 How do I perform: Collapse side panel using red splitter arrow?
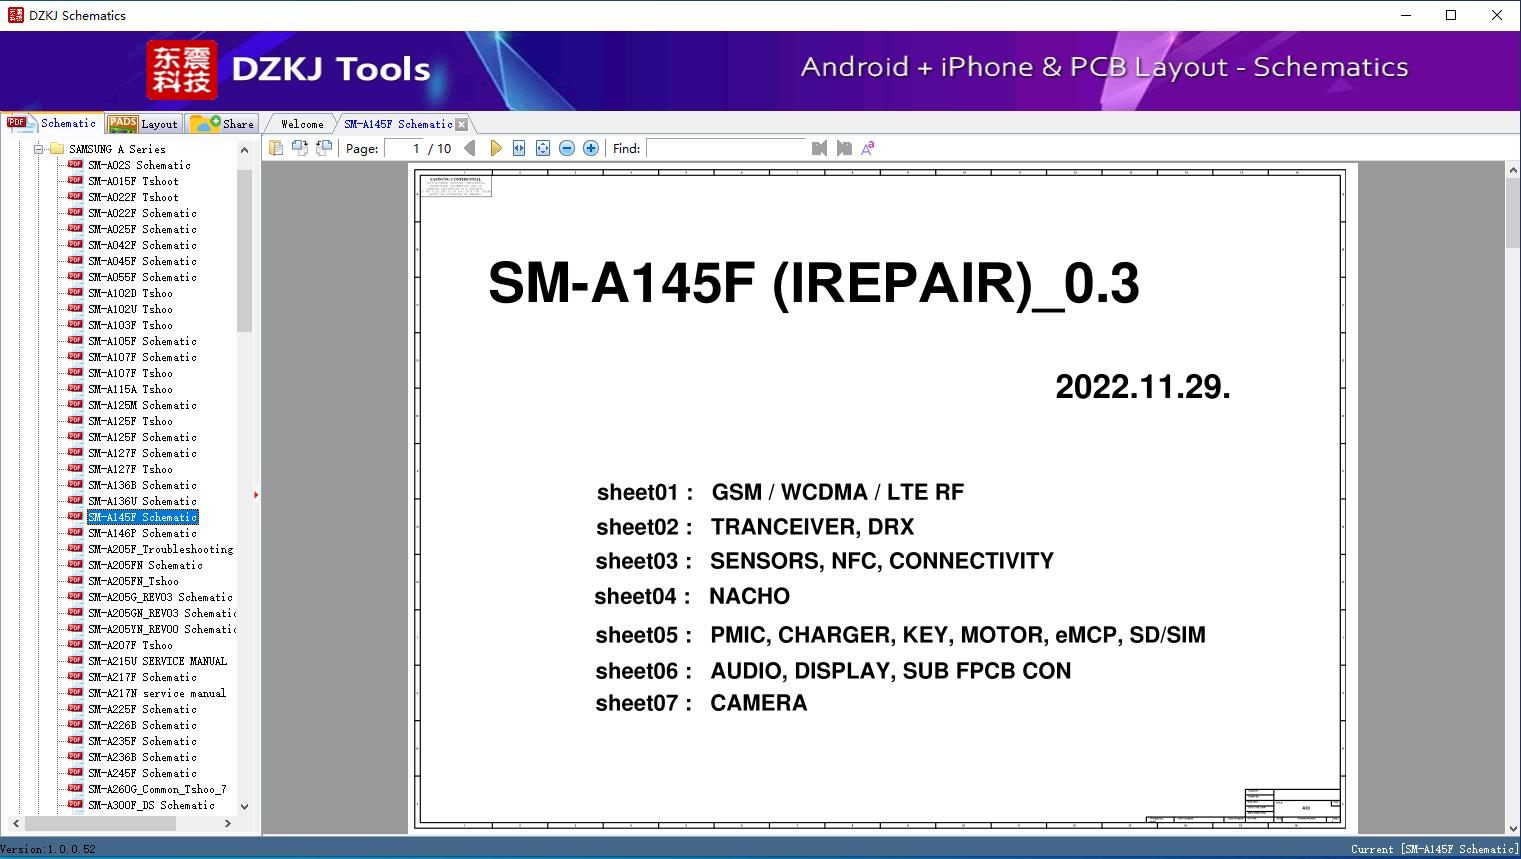tap(256, 495)
